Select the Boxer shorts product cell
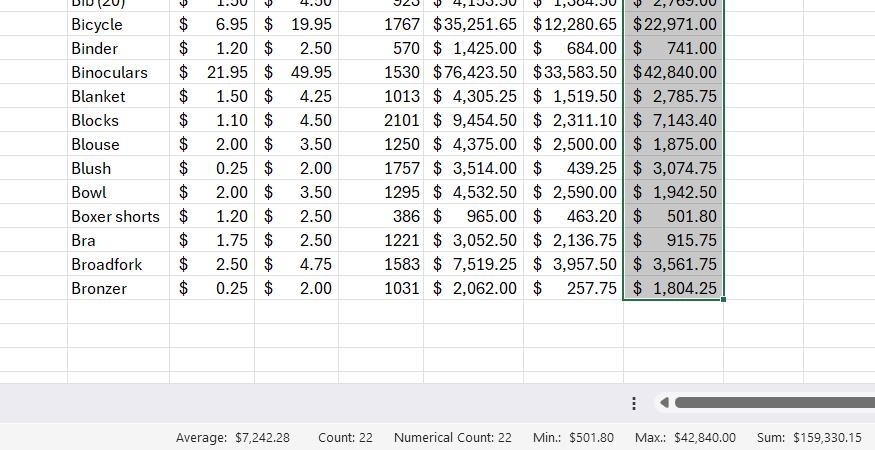 click(118, 217)
